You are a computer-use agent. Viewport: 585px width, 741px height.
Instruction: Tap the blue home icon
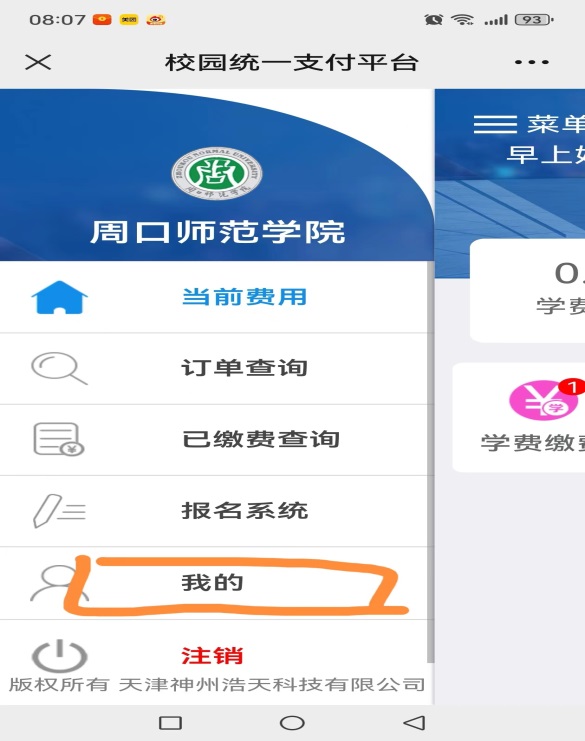coord(59,297)
